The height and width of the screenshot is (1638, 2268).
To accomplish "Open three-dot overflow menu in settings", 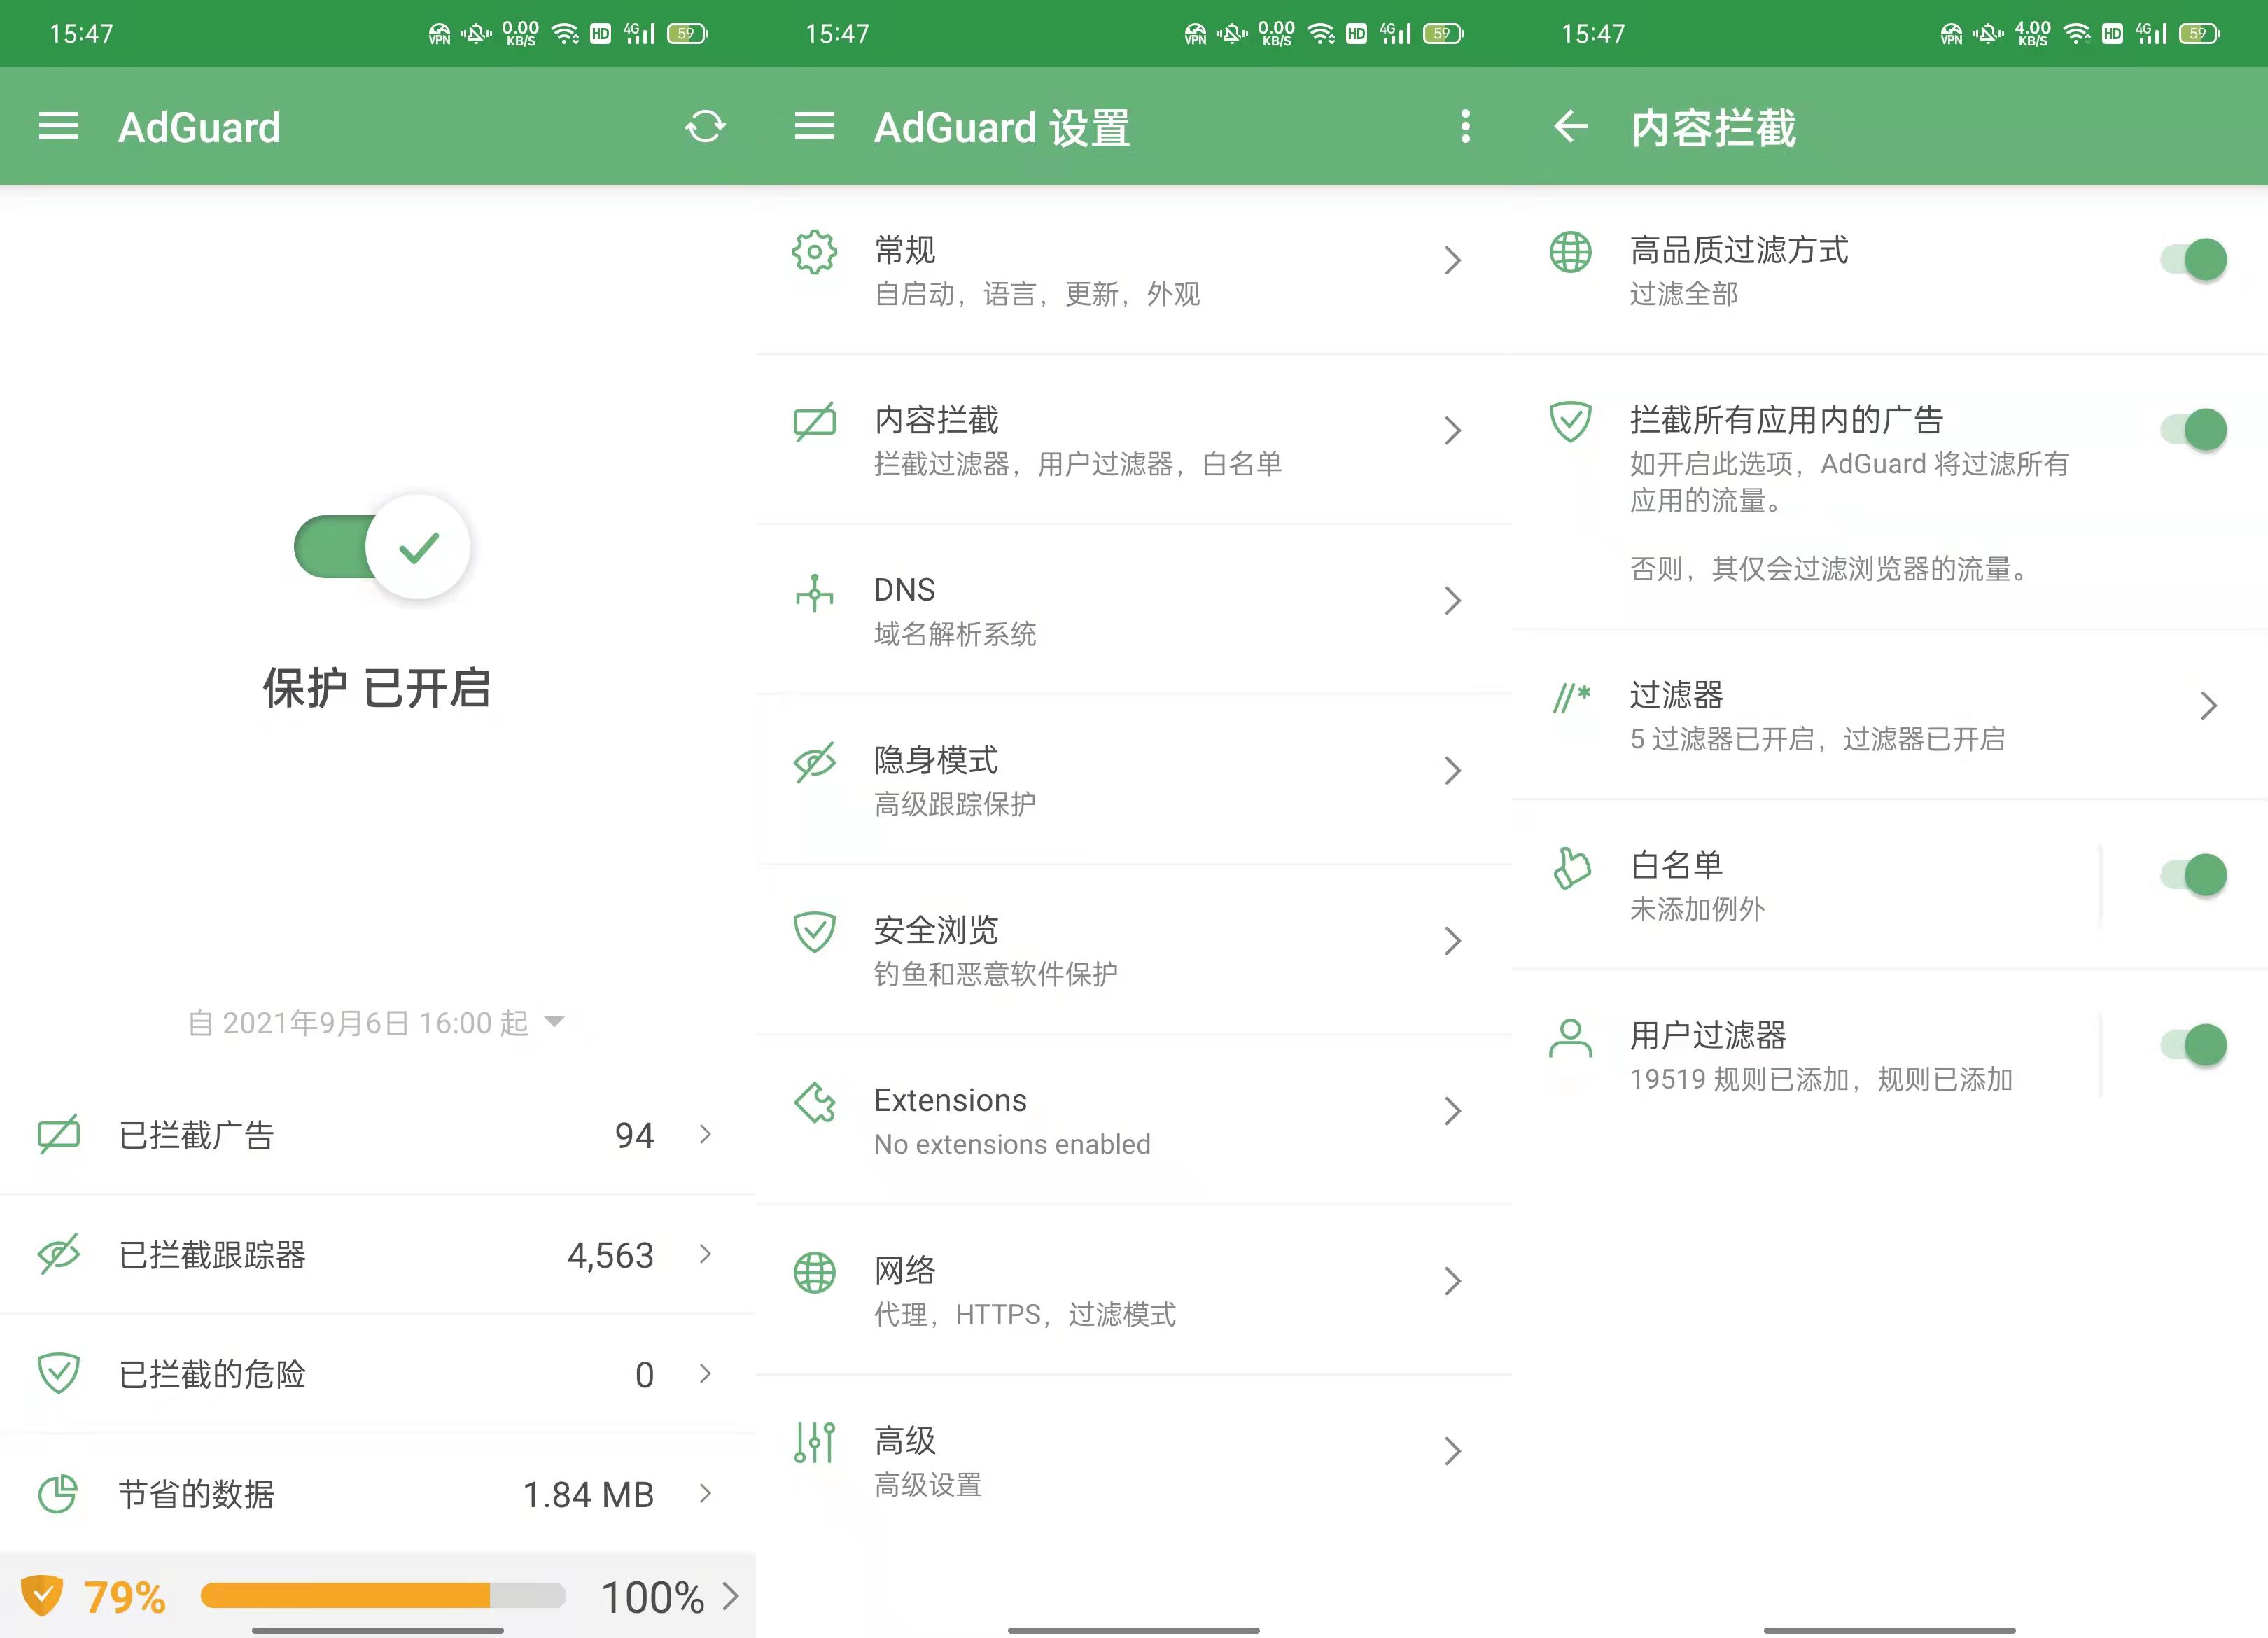I will tap(1465, 127).
